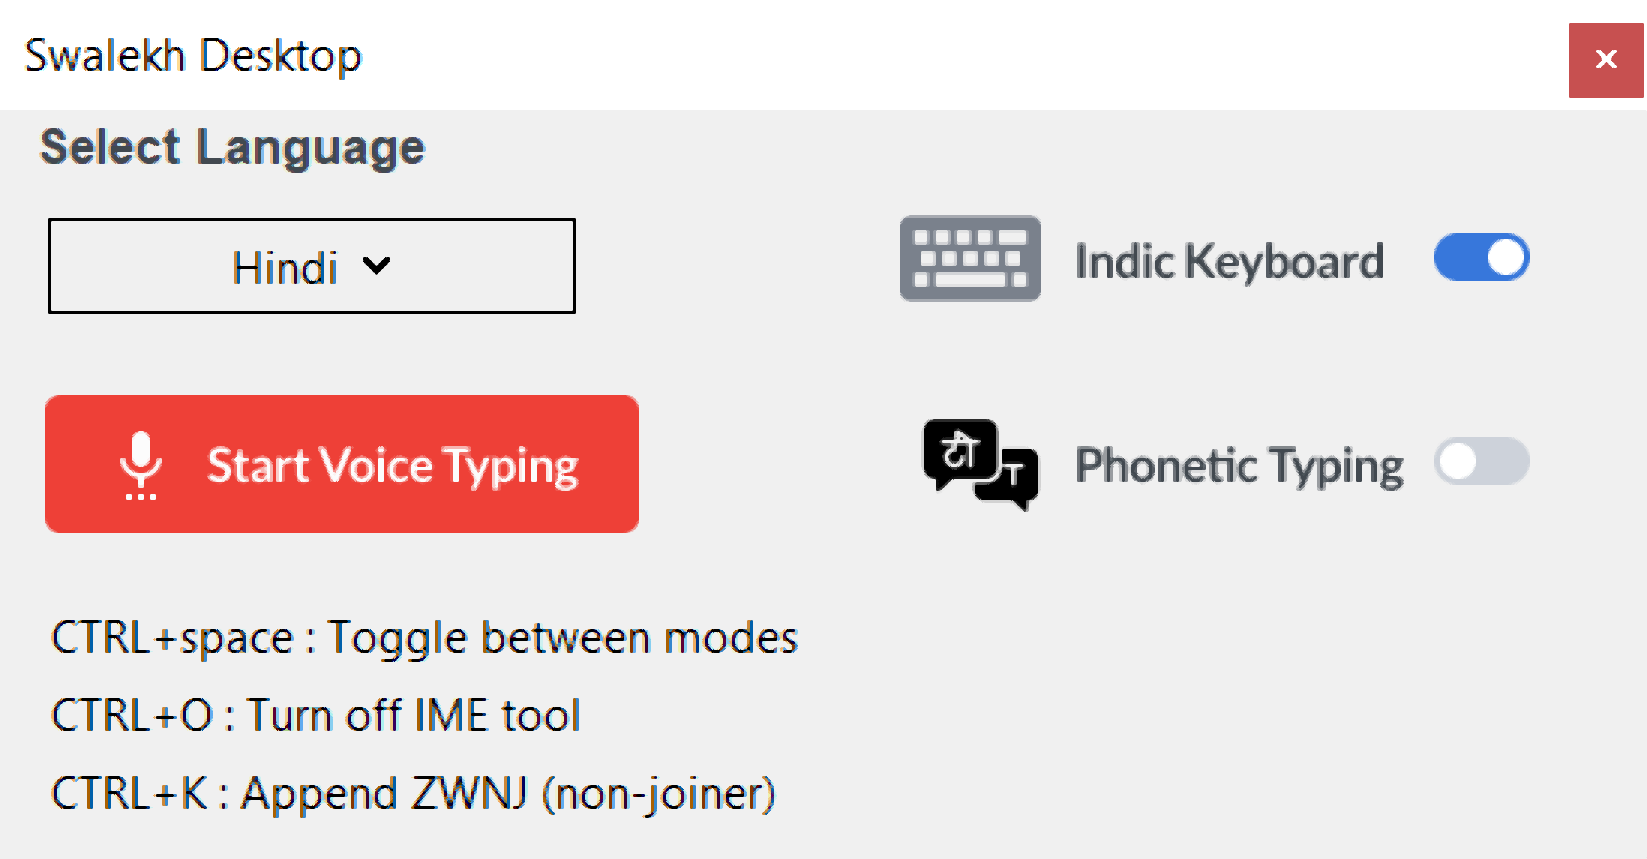The image size is (1647, 859).
Task: Start voice typing with the red button
Action: point(342,464)
